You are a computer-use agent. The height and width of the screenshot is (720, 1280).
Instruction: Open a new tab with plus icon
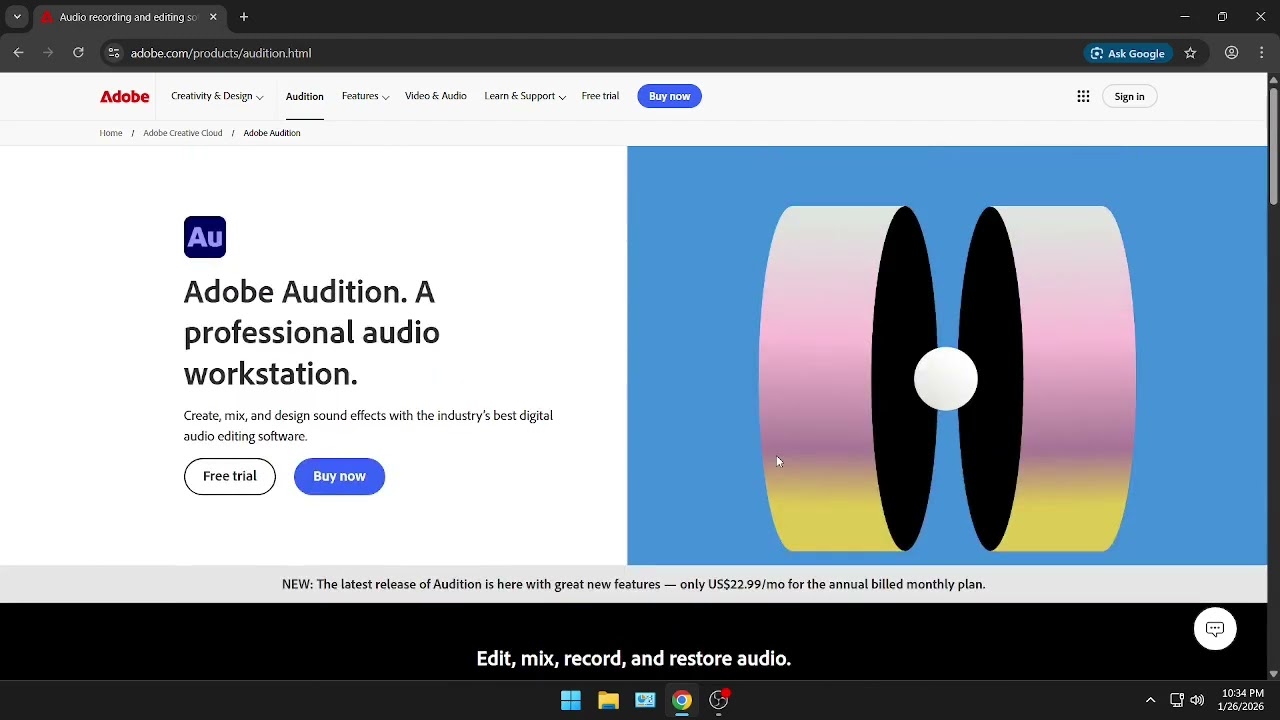pos(244,17)
